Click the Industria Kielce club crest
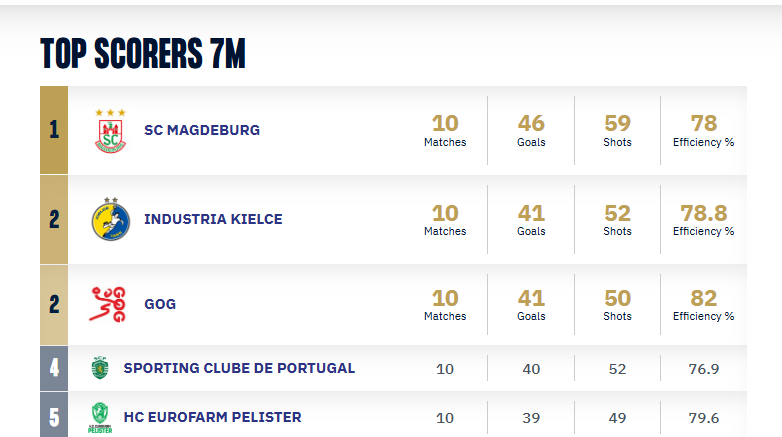This screenshot has height=437, width=782. [110, 219]
